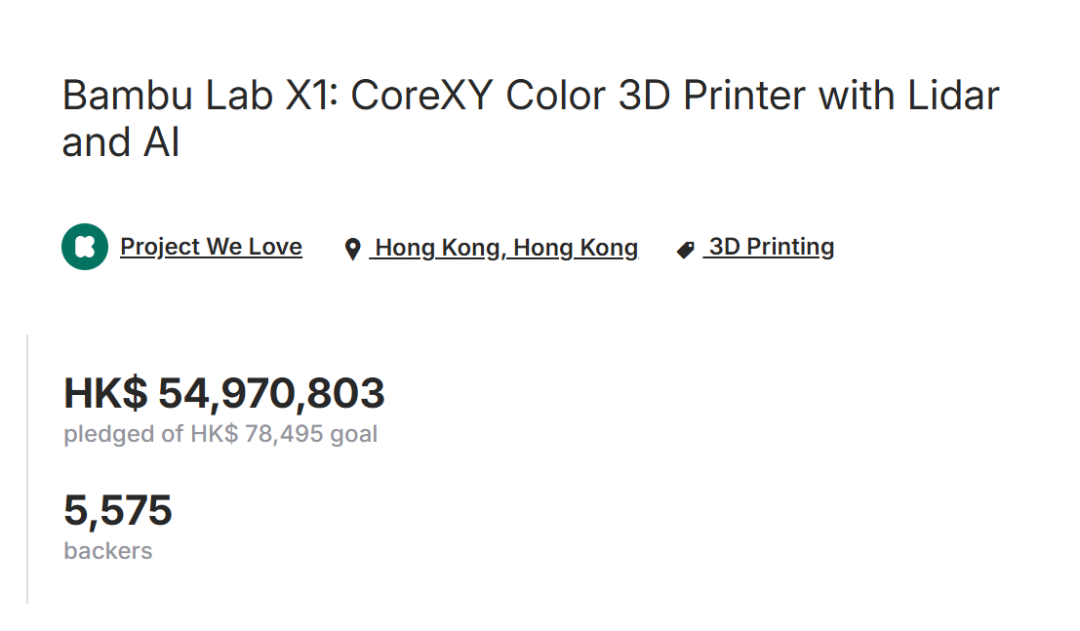Click the 5,575 backers count
Viewport: 1080px width, 631px height.
coord(118,510)
